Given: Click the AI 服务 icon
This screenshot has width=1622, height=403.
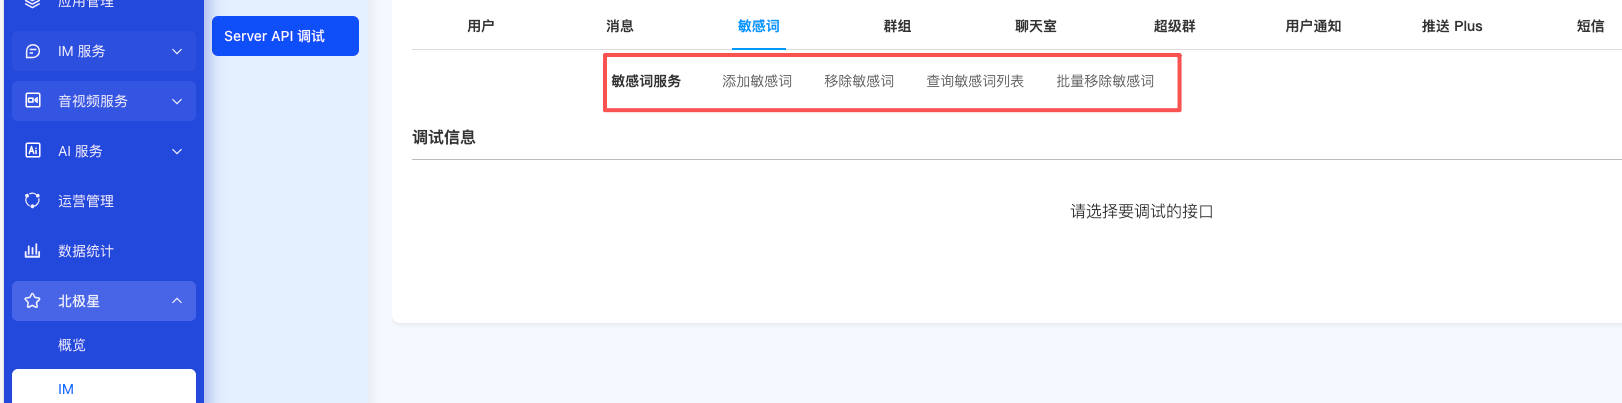Looking at the screenshot, I should 33,151.
